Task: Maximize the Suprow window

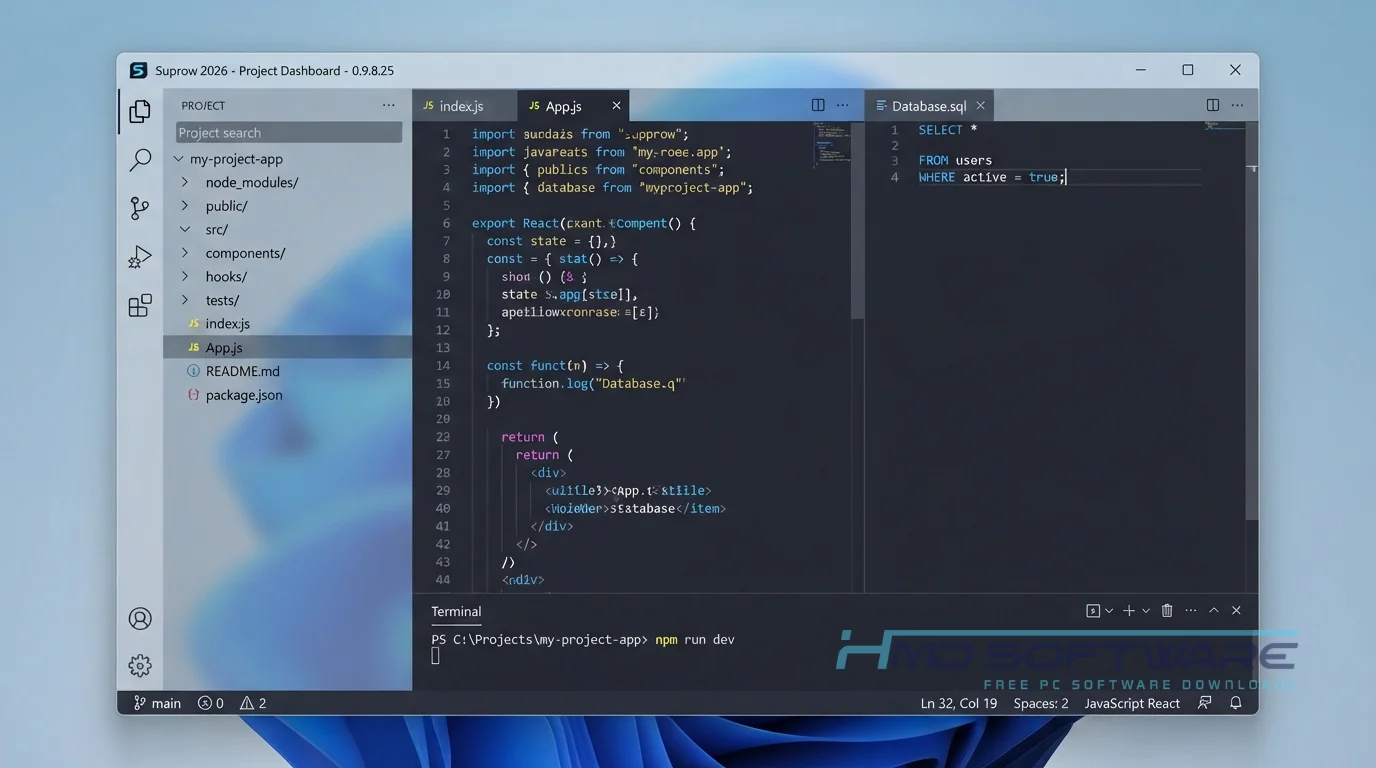Action: (x=1188, y=70)
